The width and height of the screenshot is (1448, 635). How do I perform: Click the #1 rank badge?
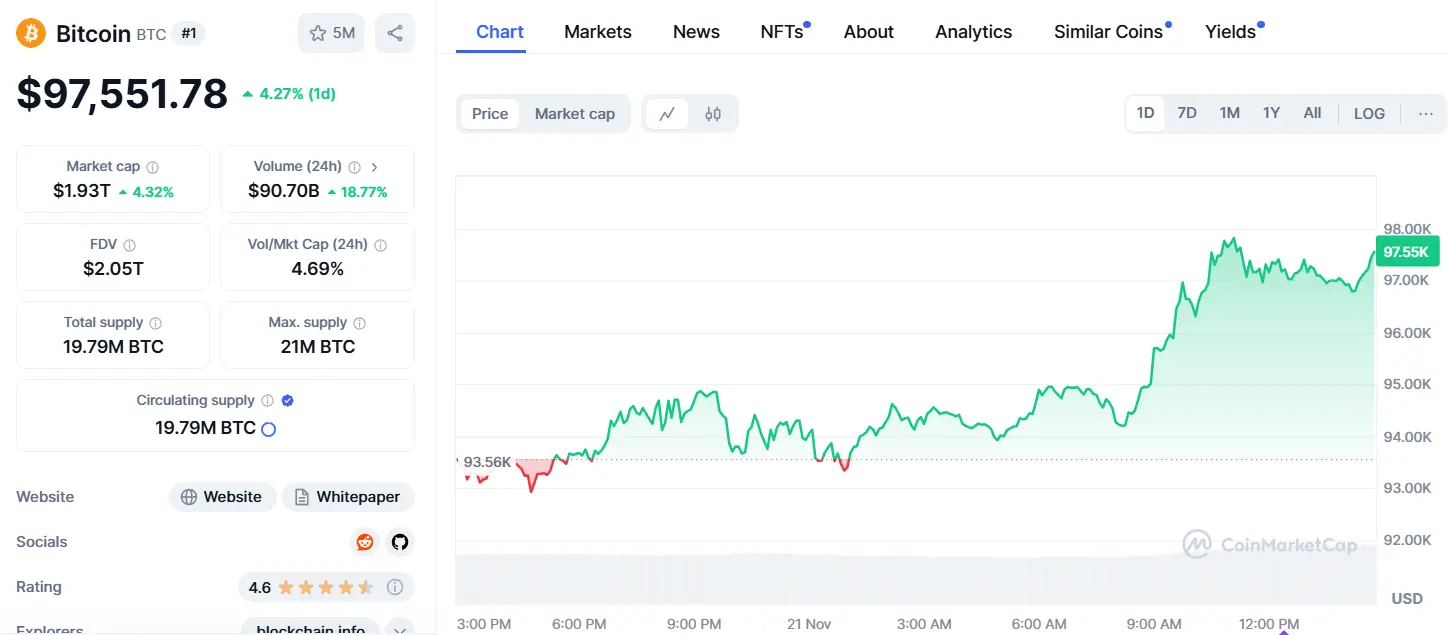coord(188,33)
